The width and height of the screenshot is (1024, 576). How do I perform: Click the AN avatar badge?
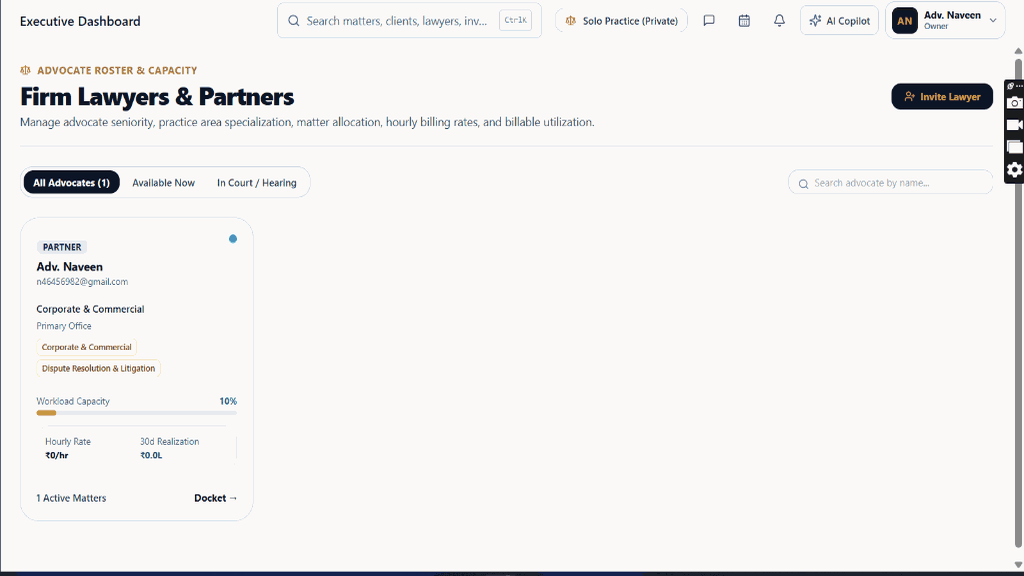tap(904, 21)
